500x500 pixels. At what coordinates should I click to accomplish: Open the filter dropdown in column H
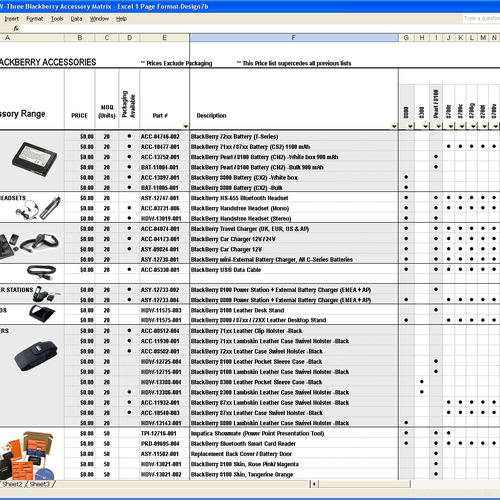point(425,126)
